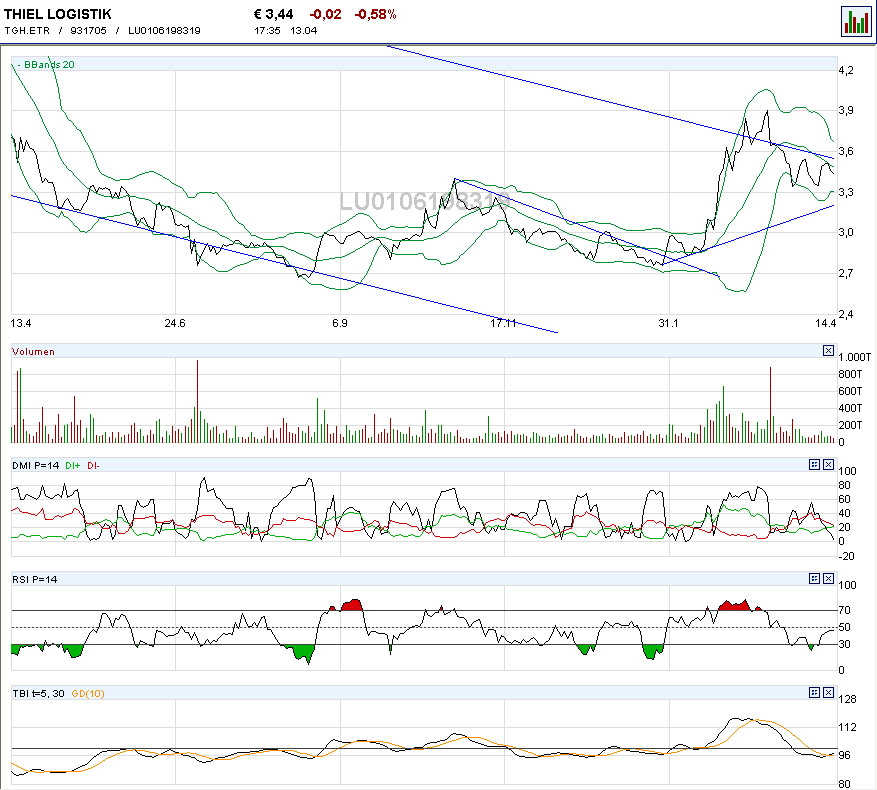Click the 24.6 date axis label
Viewport: 877px width, 790px height.
tap(175, 323)
